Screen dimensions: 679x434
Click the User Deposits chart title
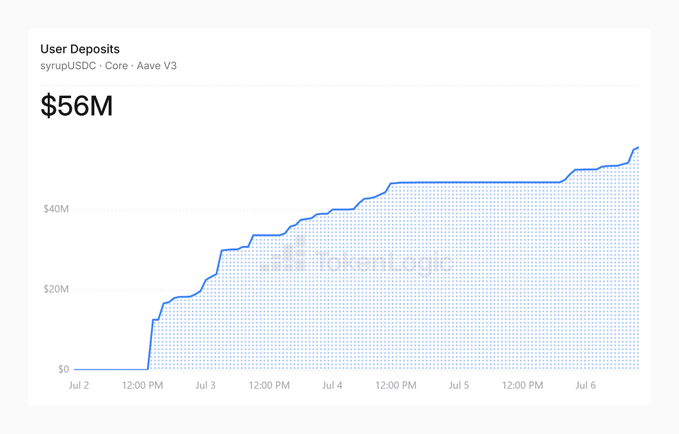tap(80, 49)
